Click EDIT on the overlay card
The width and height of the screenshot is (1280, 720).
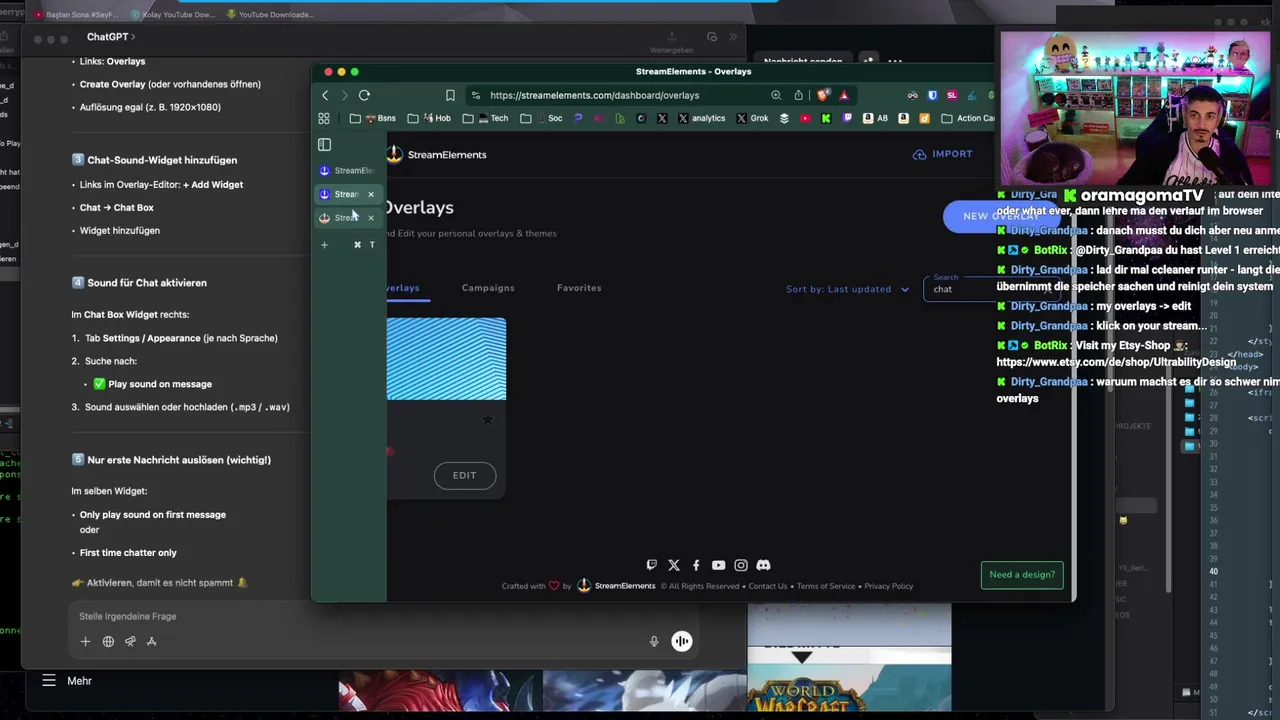pyautogui.click(x=464, y=475)
